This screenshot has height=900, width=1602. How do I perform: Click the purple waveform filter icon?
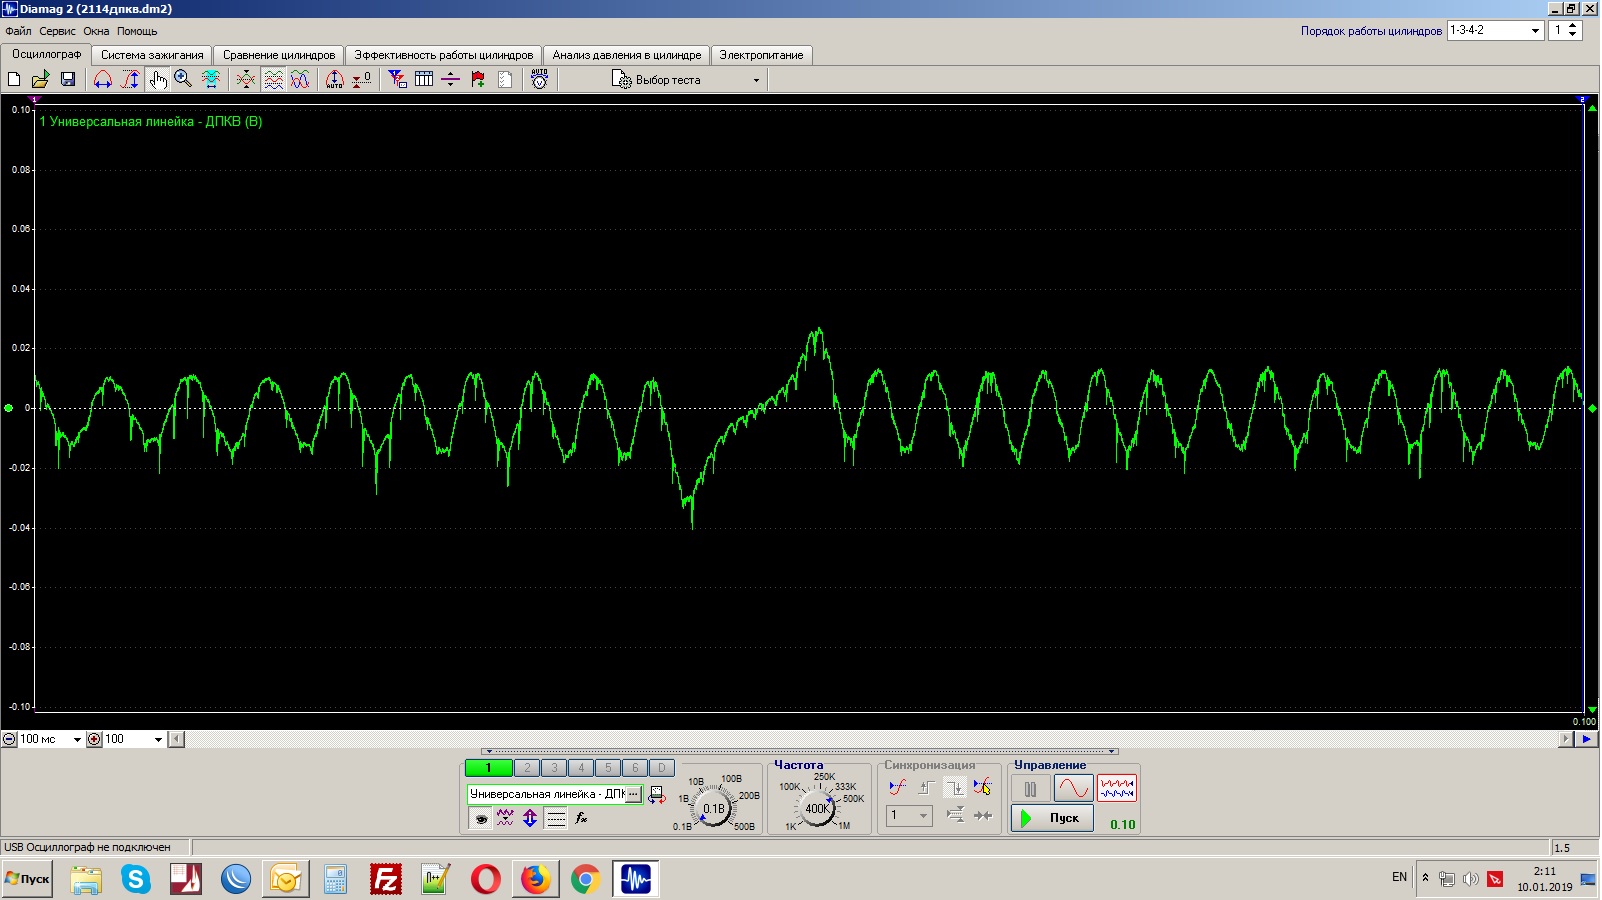click(505, 818)
